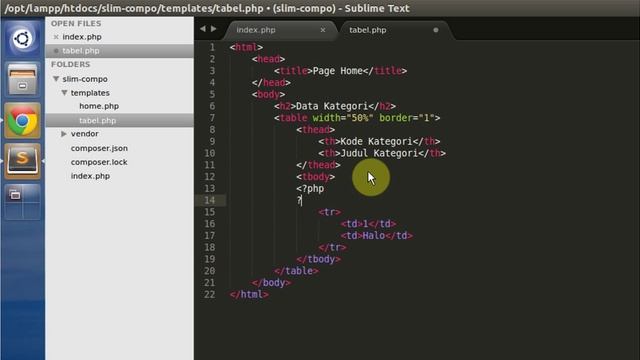Click the OPEN FILES heading
This screenshot has height=360, width=640.
76,24
